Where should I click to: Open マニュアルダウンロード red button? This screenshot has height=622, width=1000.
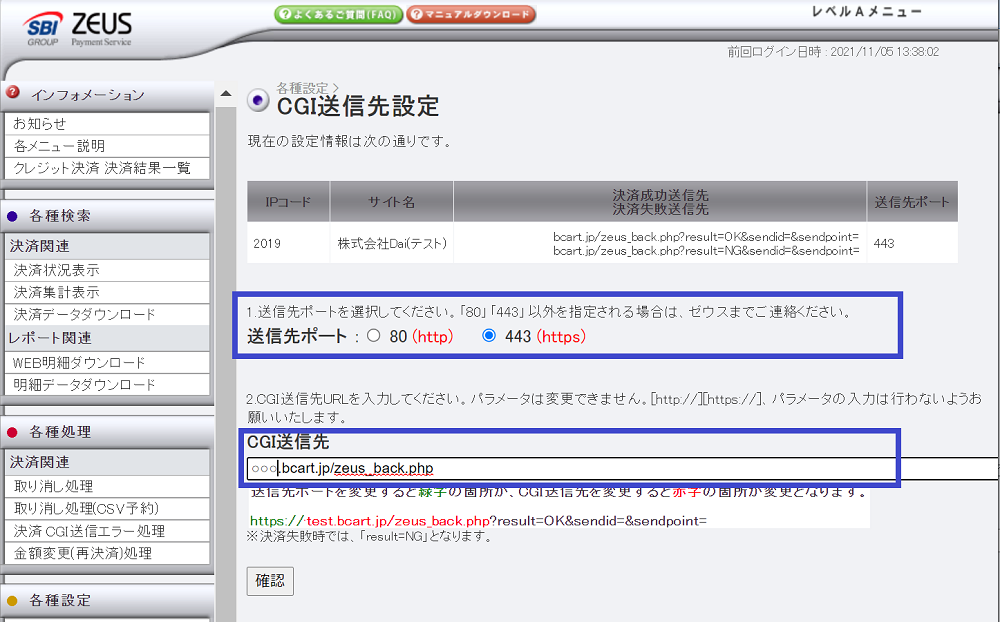pyautogui.click(x=471, y=14)
